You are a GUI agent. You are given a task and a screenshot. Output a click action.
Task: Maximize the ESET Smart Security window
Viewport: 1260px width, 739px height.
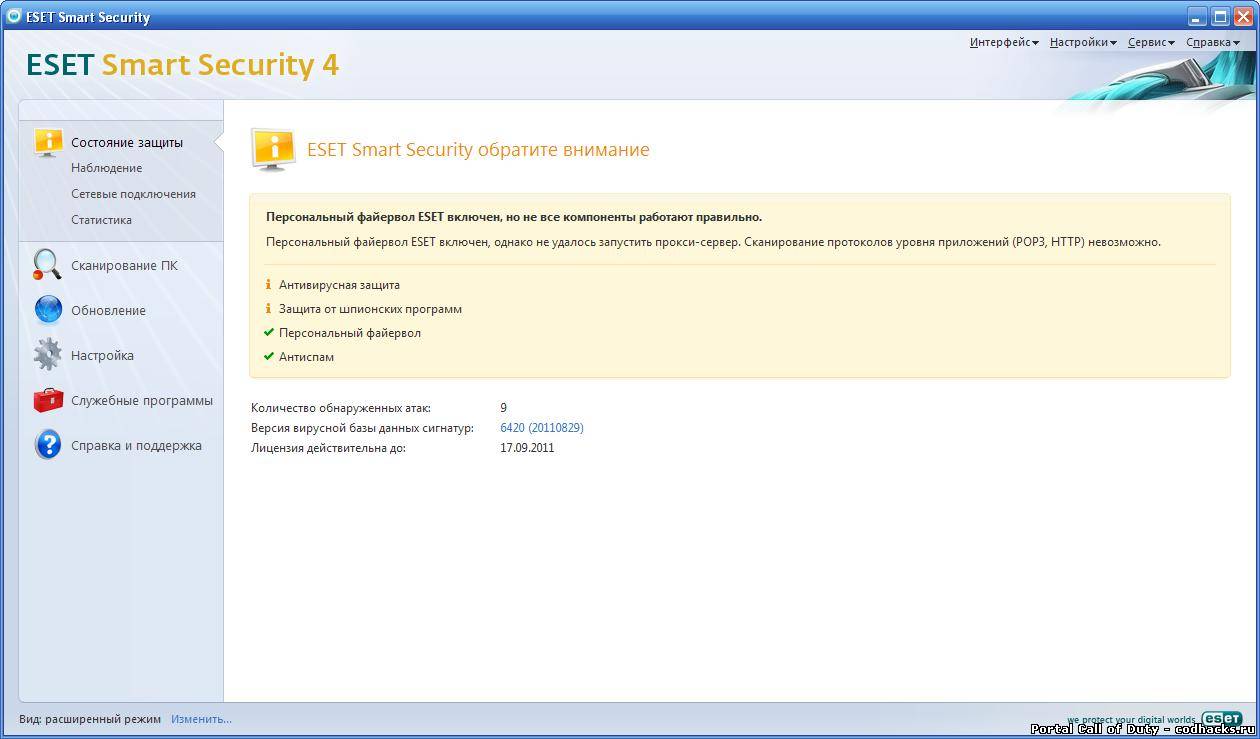(x=1220, y=17)
